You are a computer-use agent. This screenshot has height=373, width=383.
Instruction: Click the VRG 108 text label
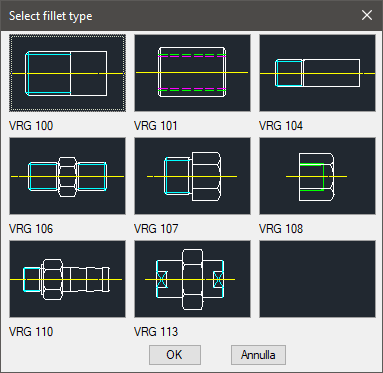coord(281,229)
